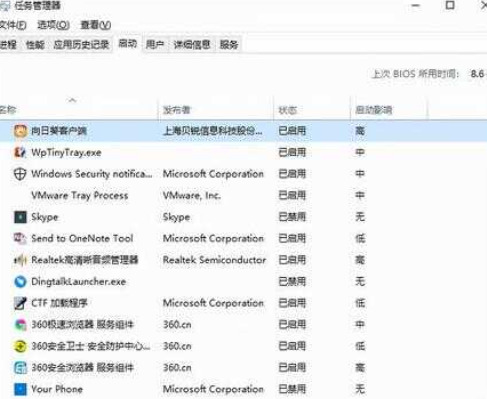The width and height of the screenshot is (487, 399).
Task: Switch to the 进程 tab
Action: click(x=8, y=44)
